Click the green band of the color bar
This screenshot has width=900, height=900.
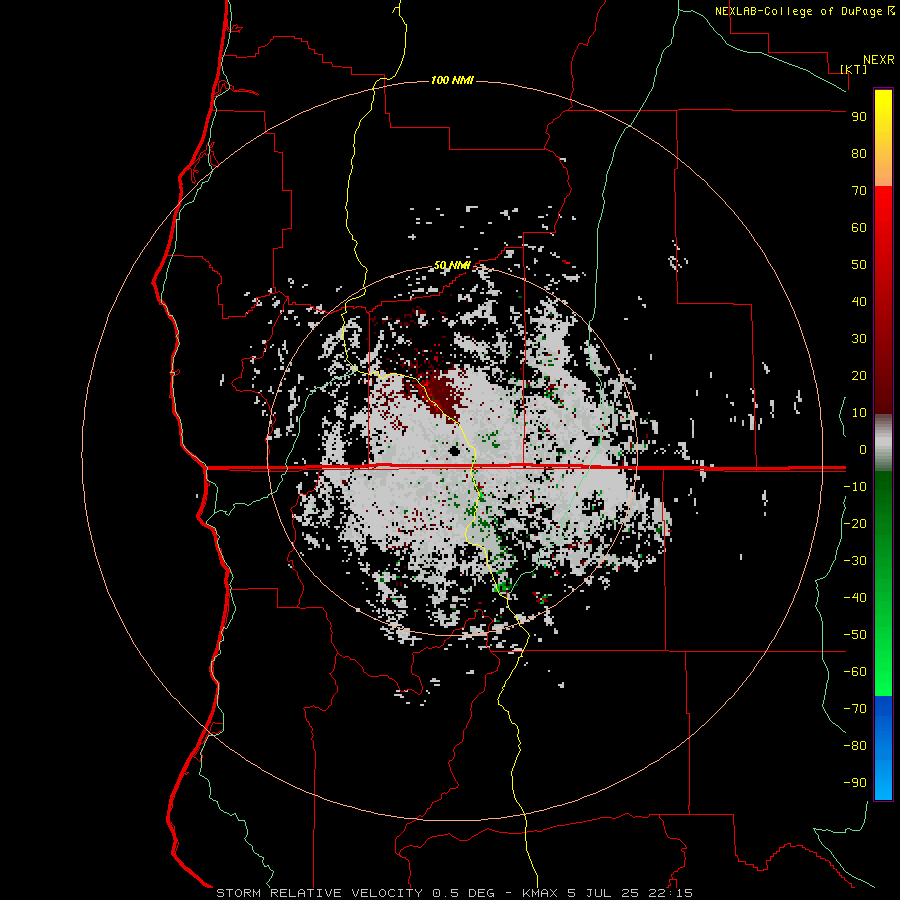tap(883, 583)
